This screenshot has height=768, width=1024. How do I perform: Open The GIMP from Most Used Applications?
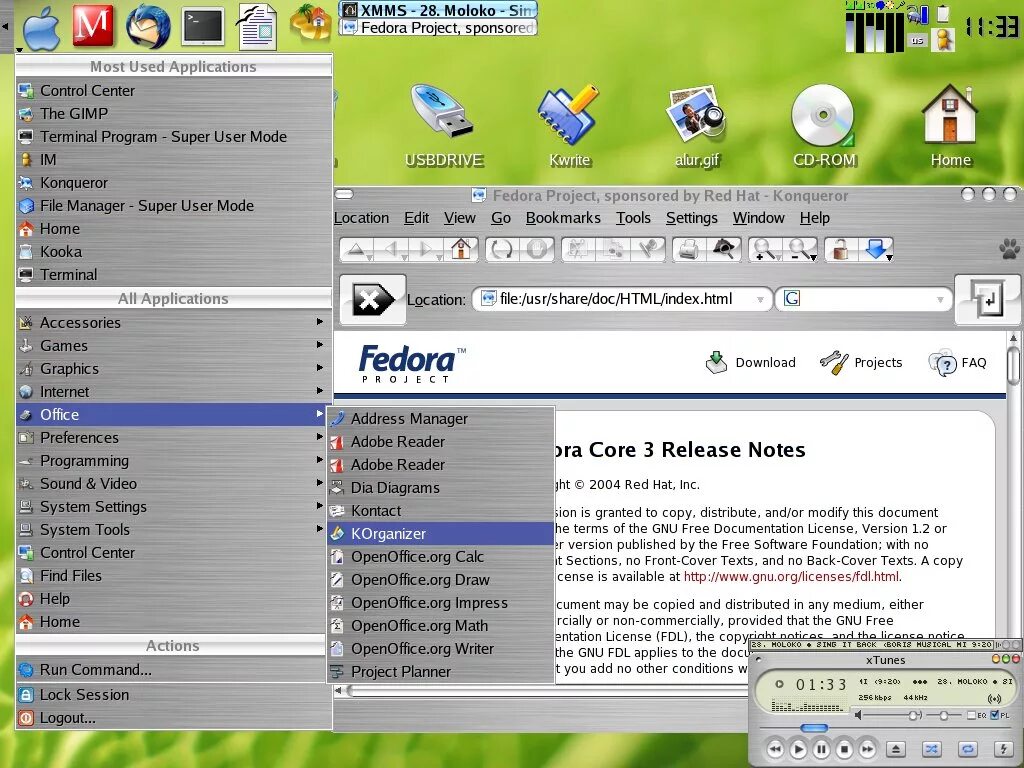pyautogui.click(x=173, y=114)
